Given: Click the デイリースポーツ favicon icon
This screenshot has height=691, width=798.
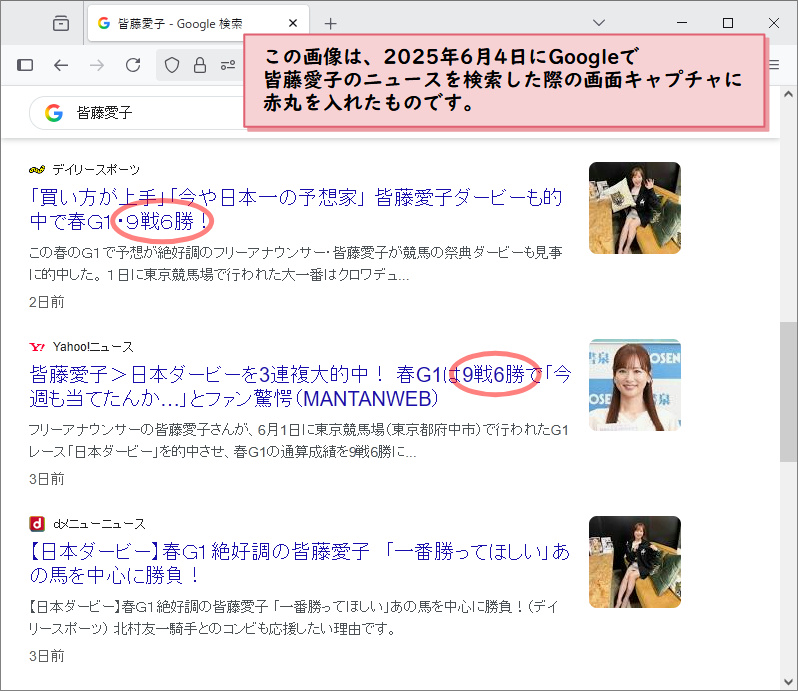Looking at the screenshot, I should (x=37, y=170).
